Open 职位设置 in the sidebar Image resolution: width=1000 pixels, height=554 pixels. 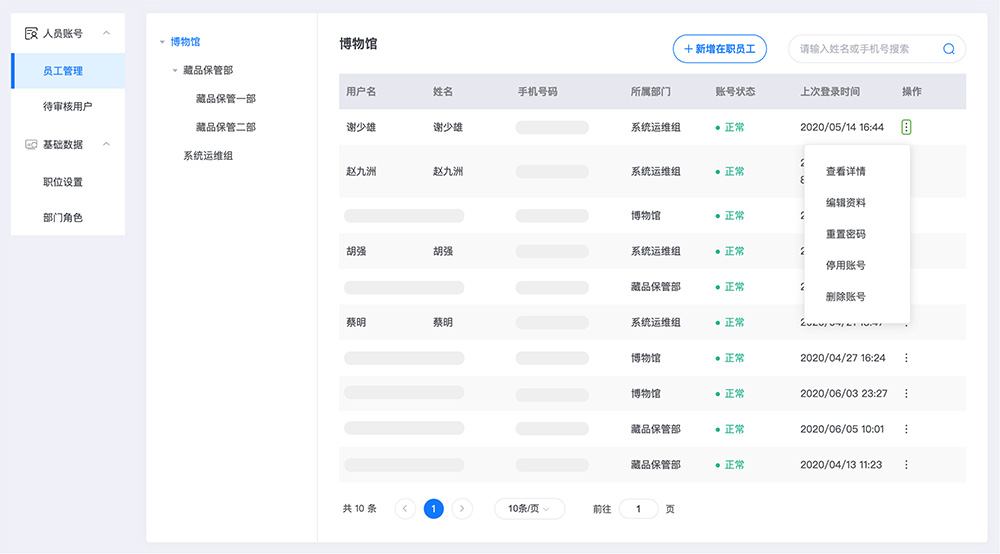[x=62, y=182]
